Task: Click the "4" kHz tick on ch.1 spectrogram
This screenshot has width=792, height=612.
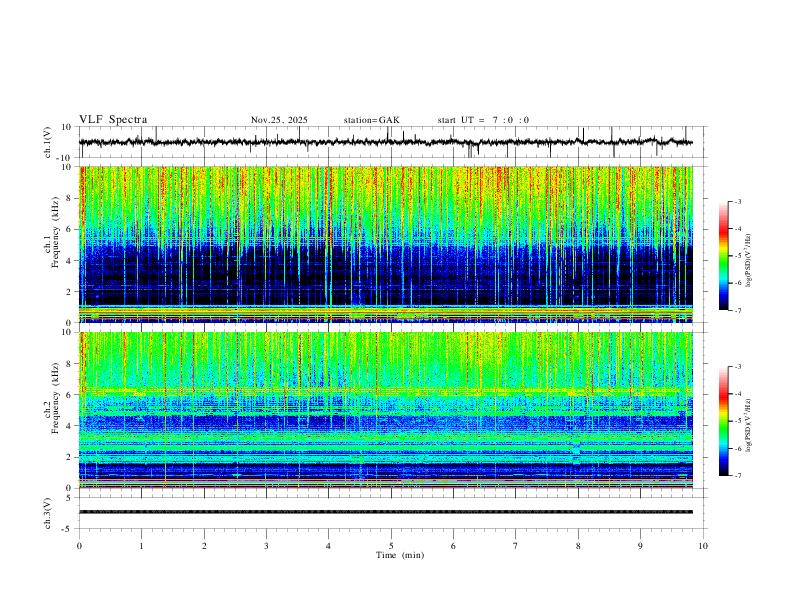Action: [69, 261]
